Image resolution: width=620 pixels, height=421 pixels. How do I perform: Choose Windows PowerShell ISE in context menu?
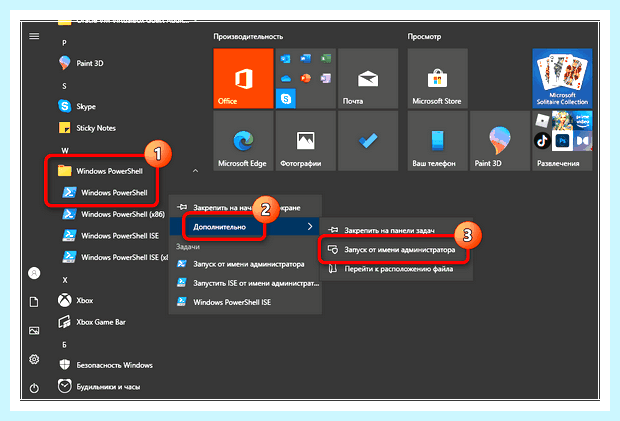tap(245, 302)
